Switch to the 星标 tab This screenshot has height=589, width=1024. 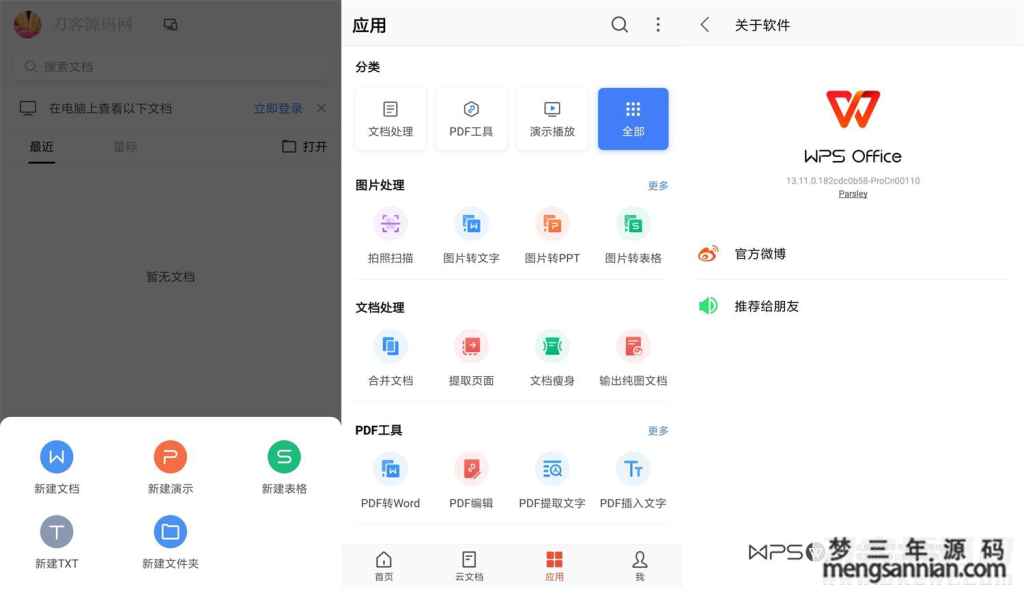(x=125, y=147)
